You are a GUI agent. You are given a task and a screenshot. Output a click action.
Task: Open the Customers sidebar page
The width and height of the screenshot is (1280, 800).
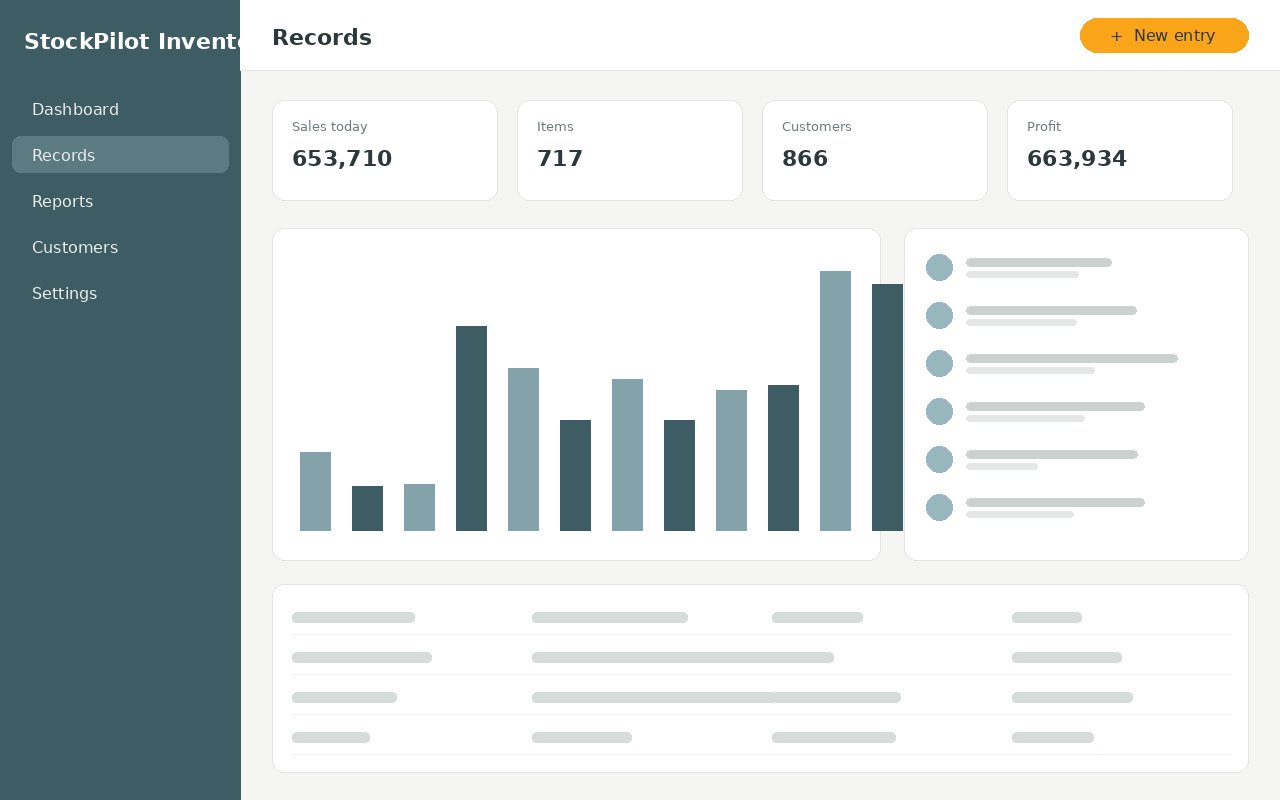click(x=120, y=247)
